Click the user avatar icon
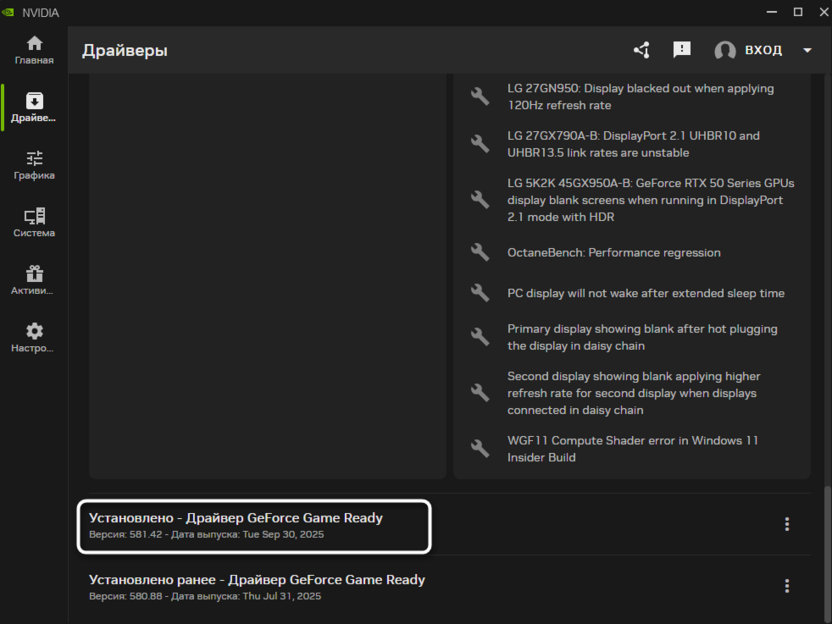This screenshot has height=624, width=832. (725, 50)
